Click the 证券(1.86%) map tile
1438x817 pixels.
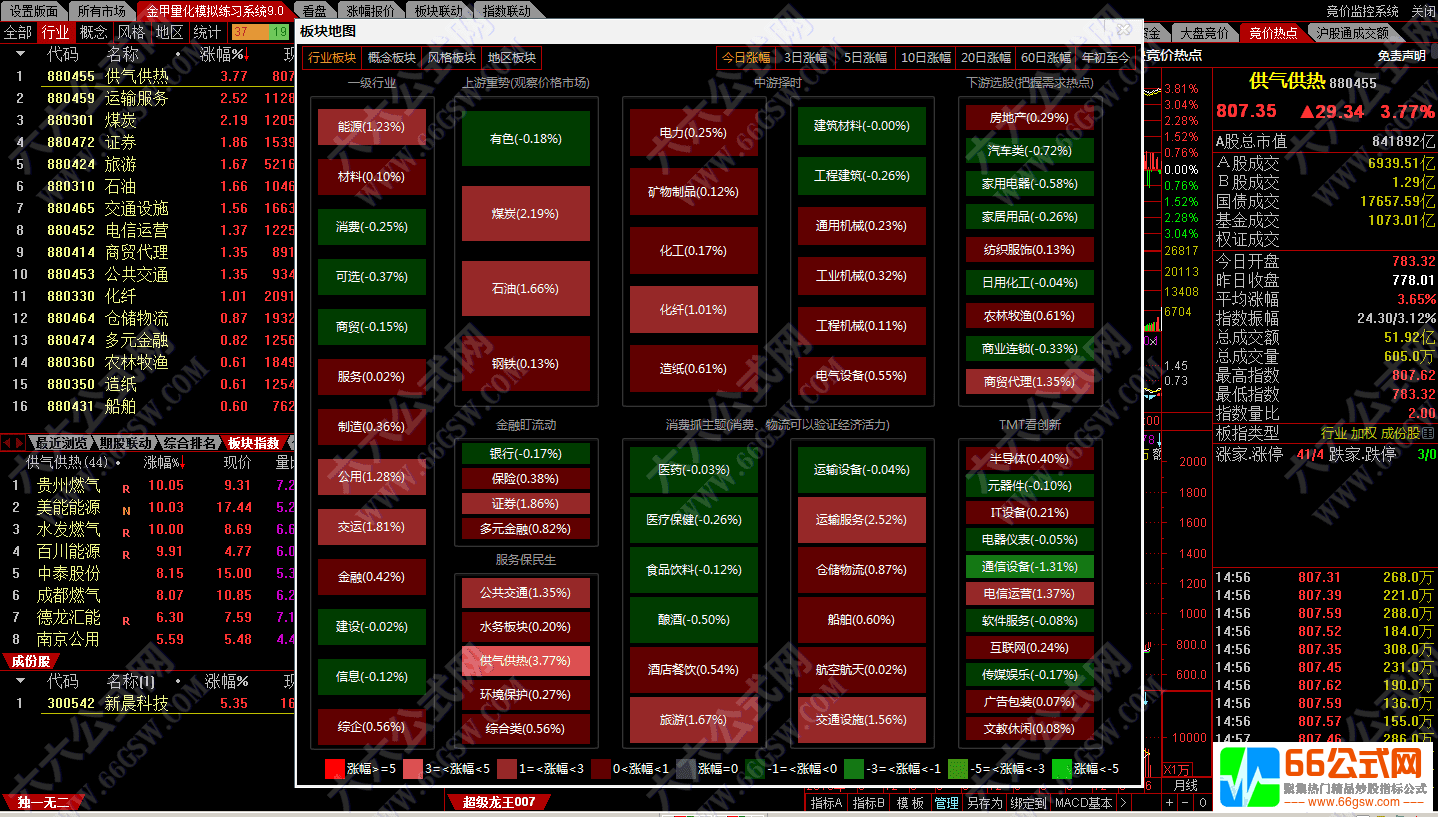point(525,504)
